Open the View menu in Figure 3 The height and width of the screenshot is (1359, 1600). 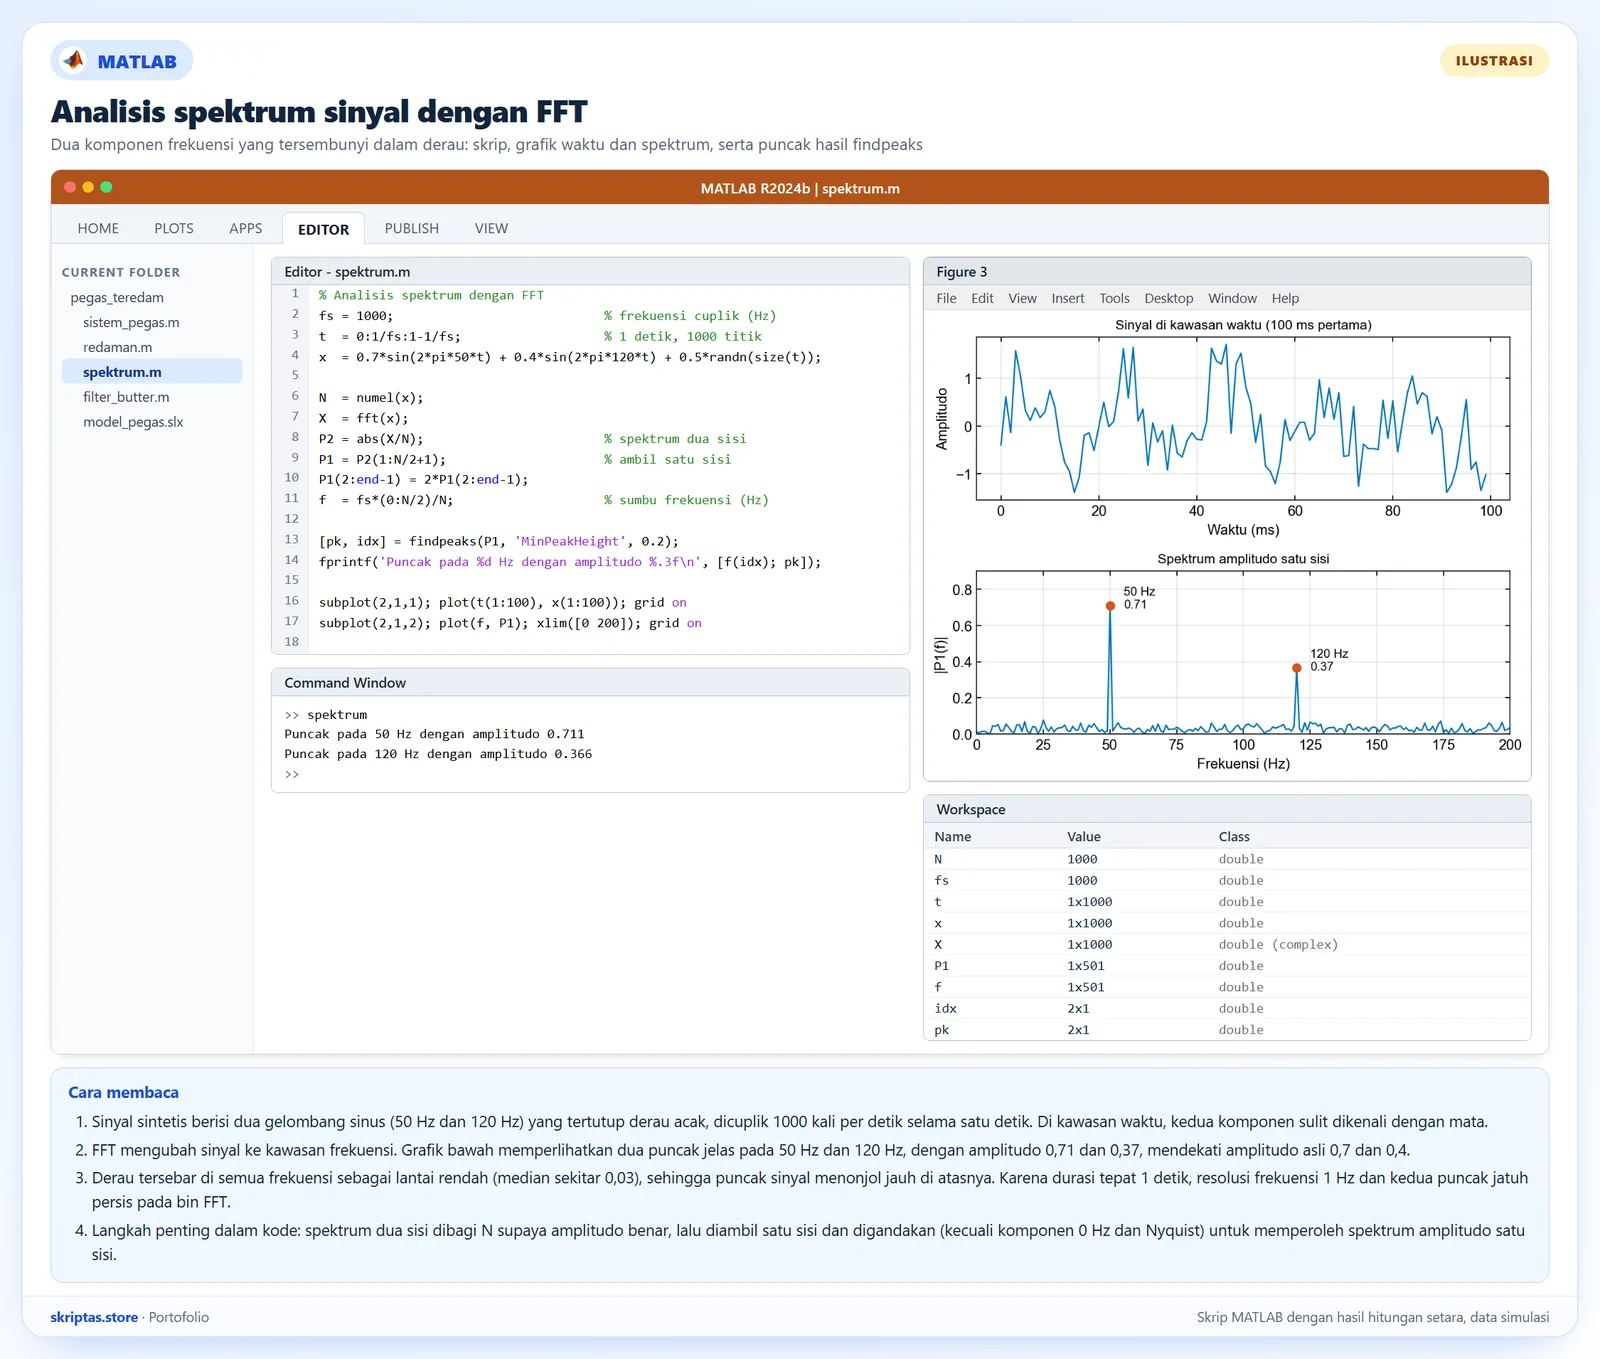(x=1022, y=298)
